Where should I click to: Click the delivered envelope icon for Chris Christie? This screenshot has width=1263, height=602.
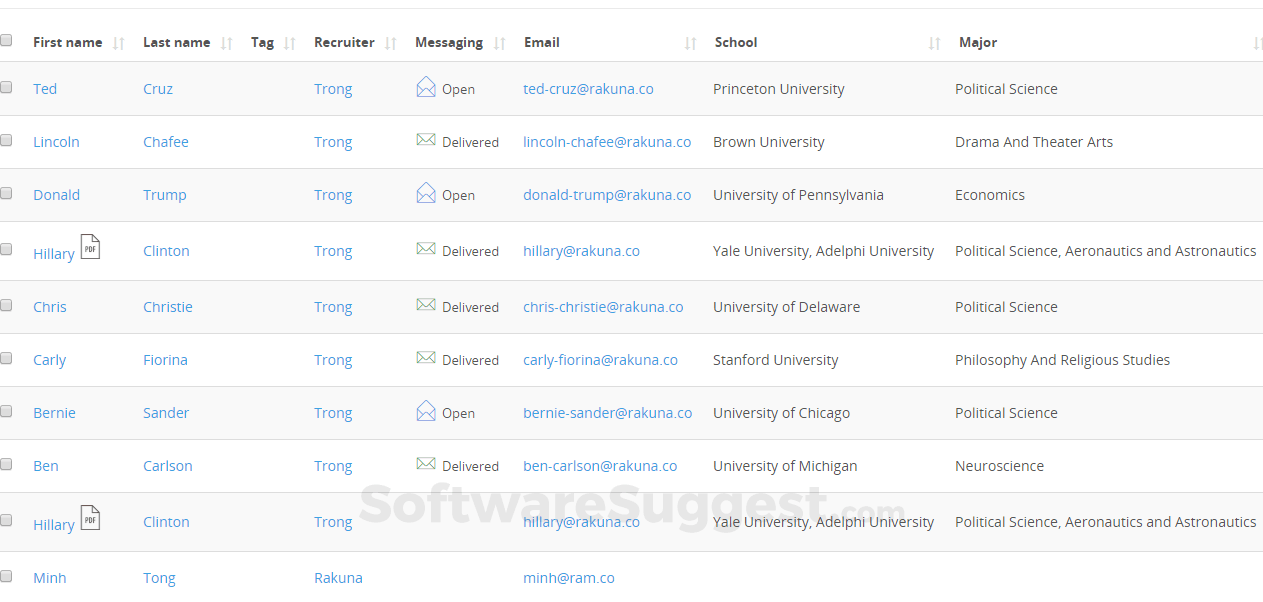point(426,305)
